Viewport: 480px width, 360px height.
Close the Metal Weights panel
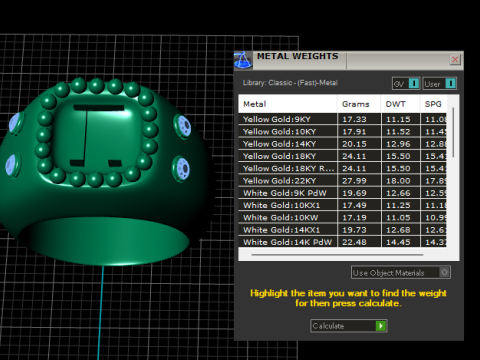point(455,60)
